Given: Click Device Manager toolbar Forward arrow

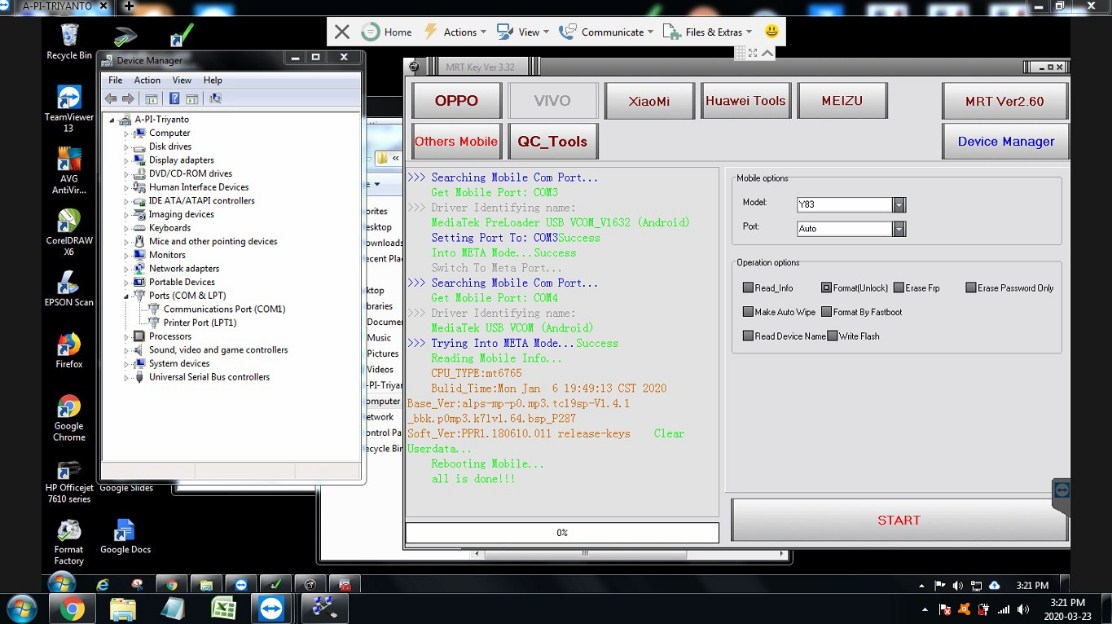Looking at the screenshot, I should pos(128,99).
